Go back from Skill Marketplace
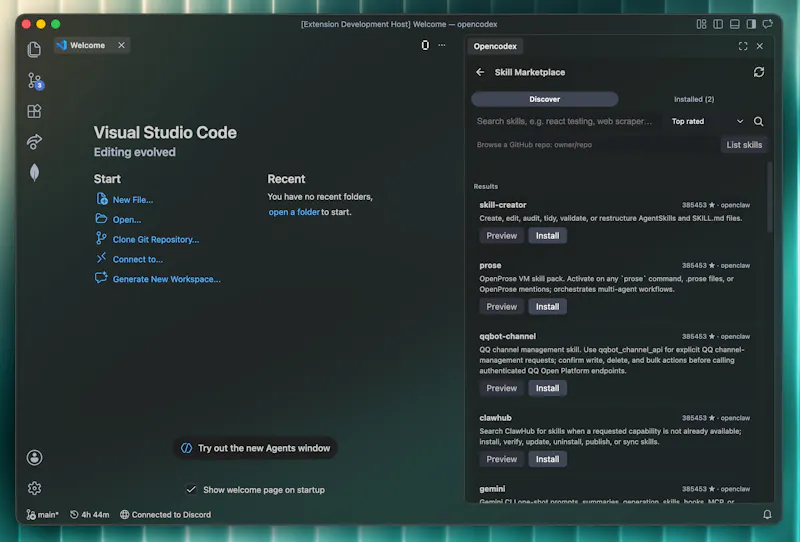 (x=480, y=72)
